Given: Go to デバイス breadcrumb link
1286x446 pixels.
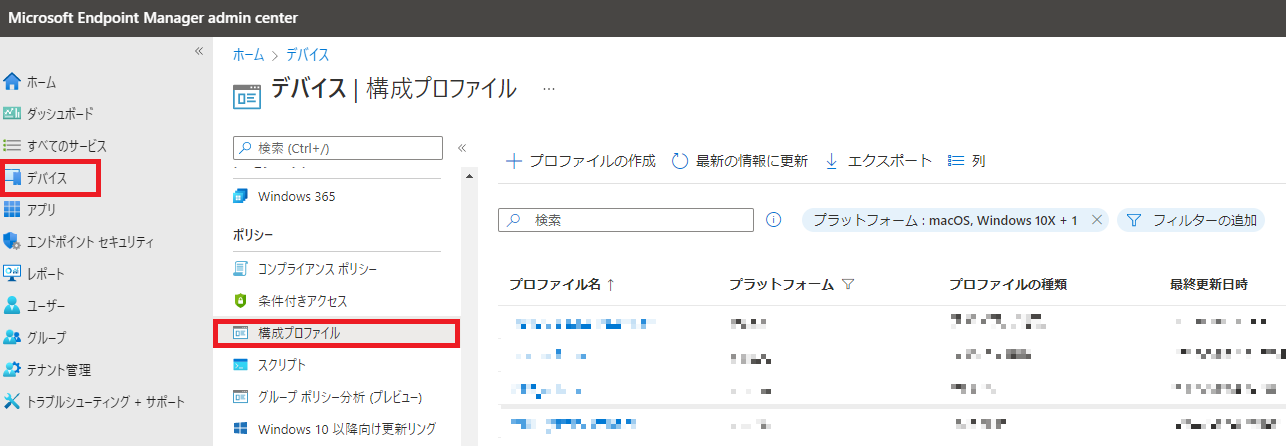Looking at the screenshot, I should [308, 55].
